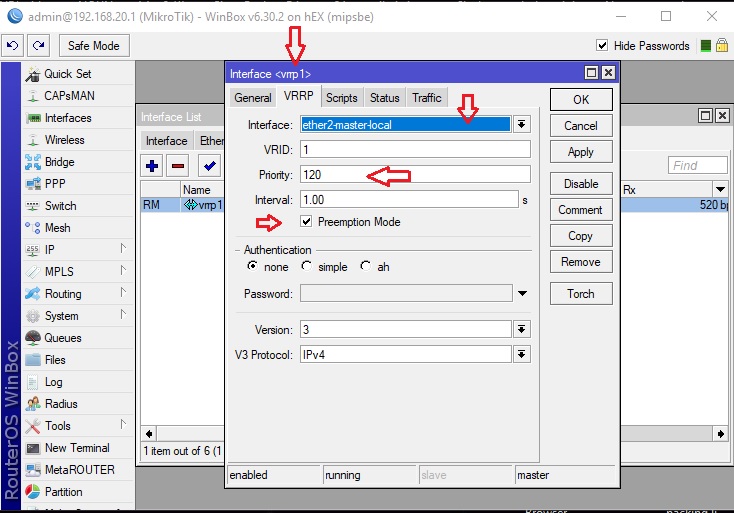Expand the System submenu arrow
The height and width of the screenshot is (513, 734).
(123, 314)
